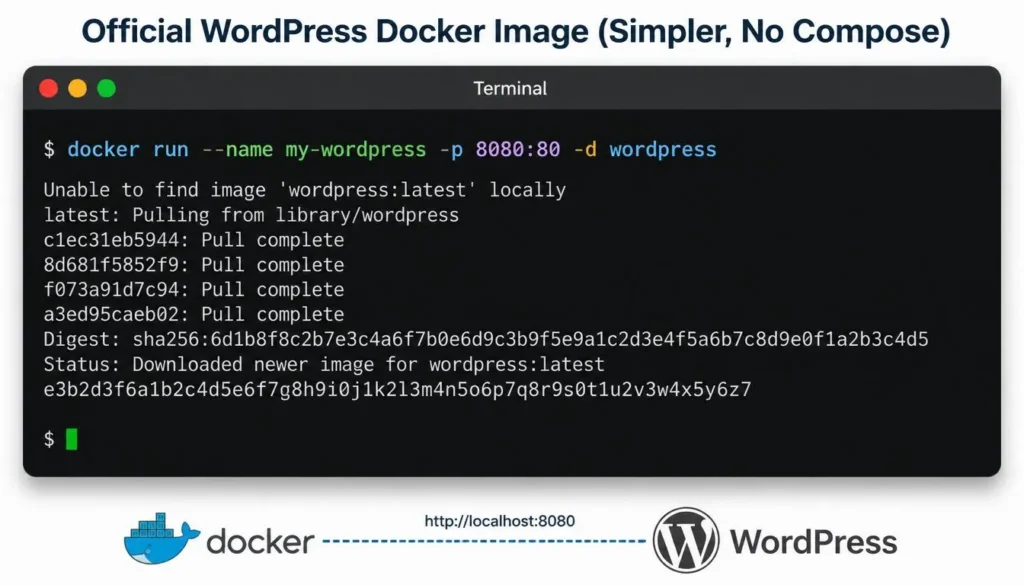Click the 'c1ec31eb5944: Pull complete' line
Viewport: 1024px width, 585px height.
click(x=194, y=240)
